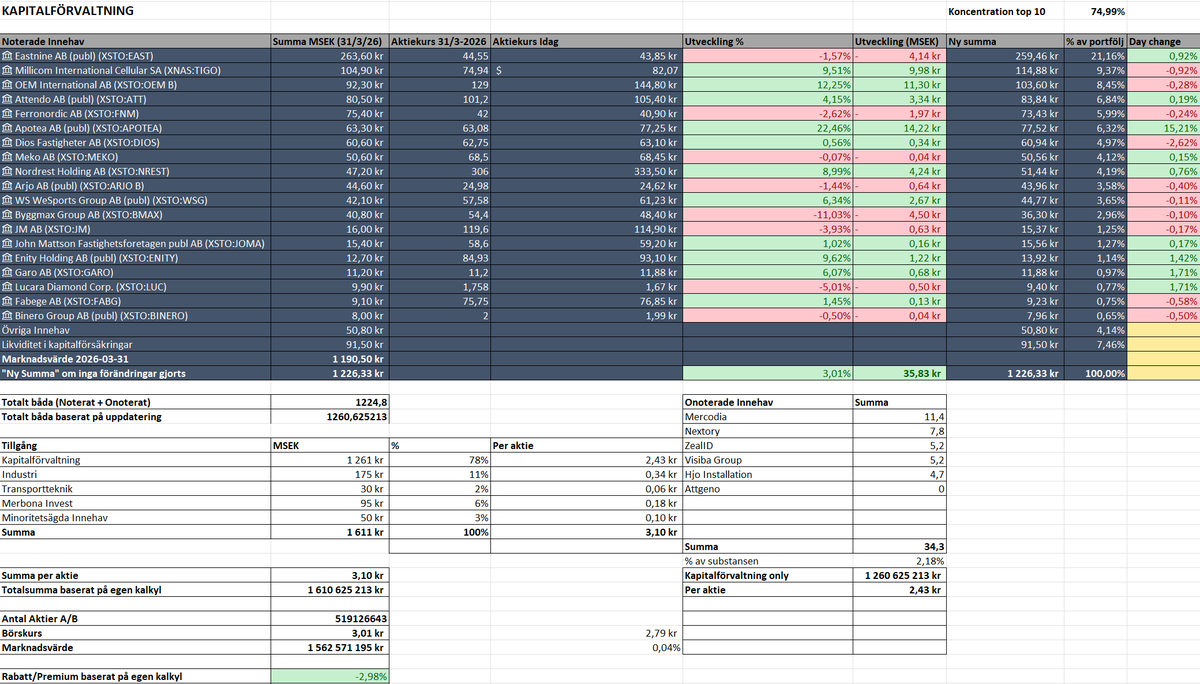
Task: Select the 'Onoterade Innehav' header cell
Action: pos(767,402)
